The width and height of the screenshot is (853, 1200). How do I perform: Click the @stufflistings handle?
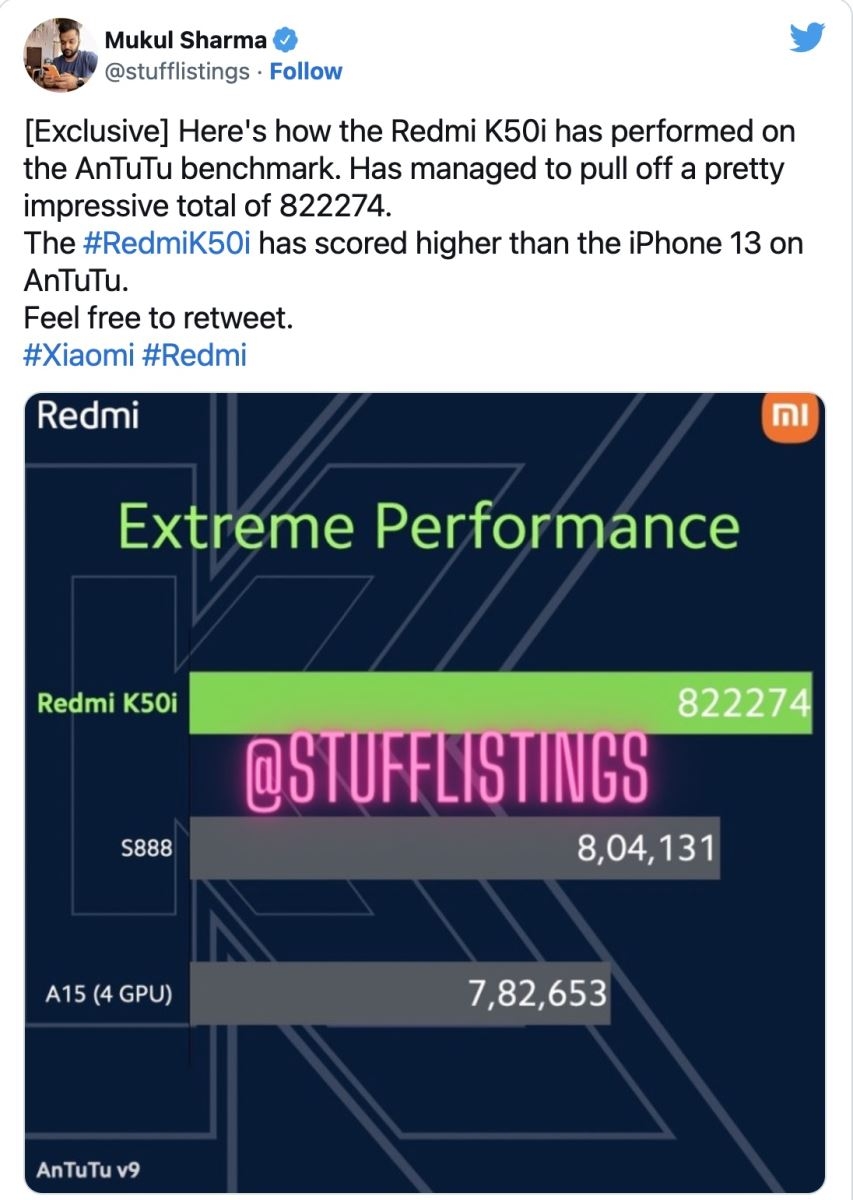coord(176,71)
